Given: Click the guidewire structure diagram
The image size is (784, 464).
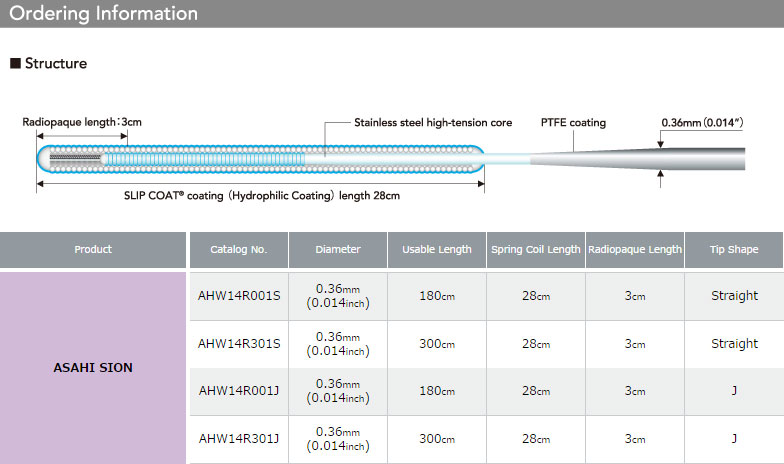Looking at the screenshot, I should pyautogui.click(x=390, y=159).
